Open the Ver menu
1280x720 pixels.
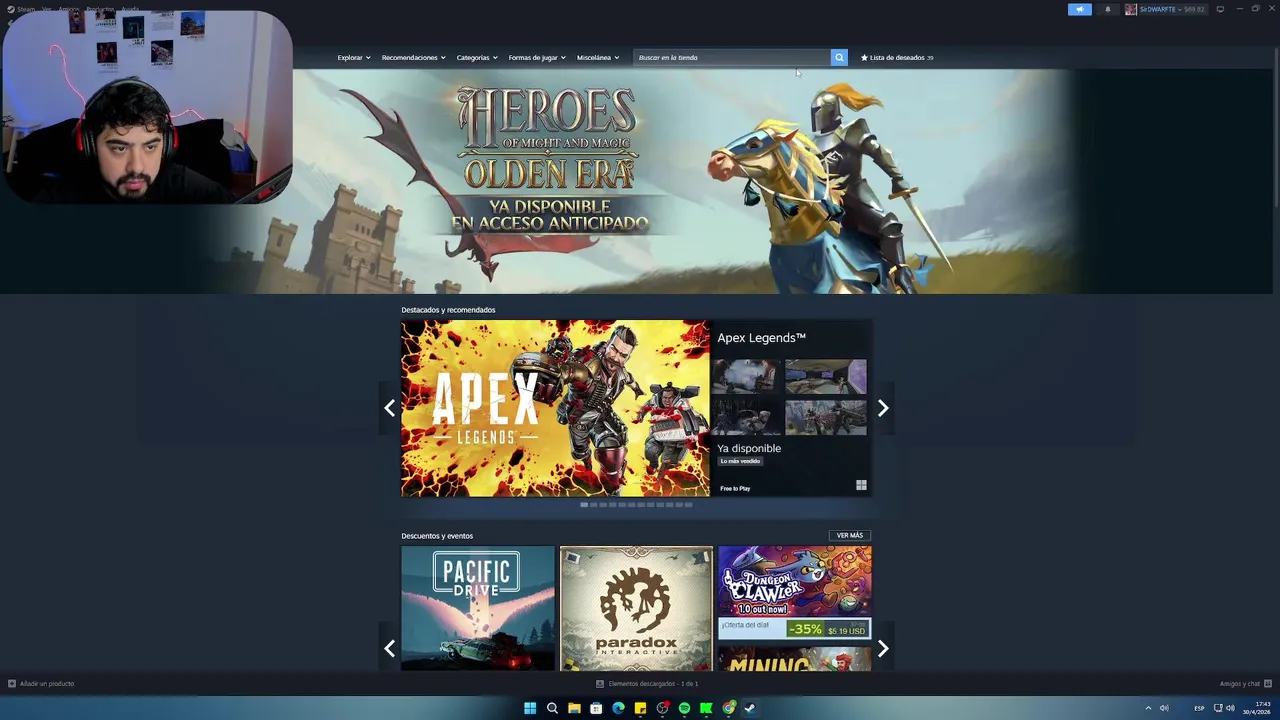pyautogui.click(x=46, y=9)
